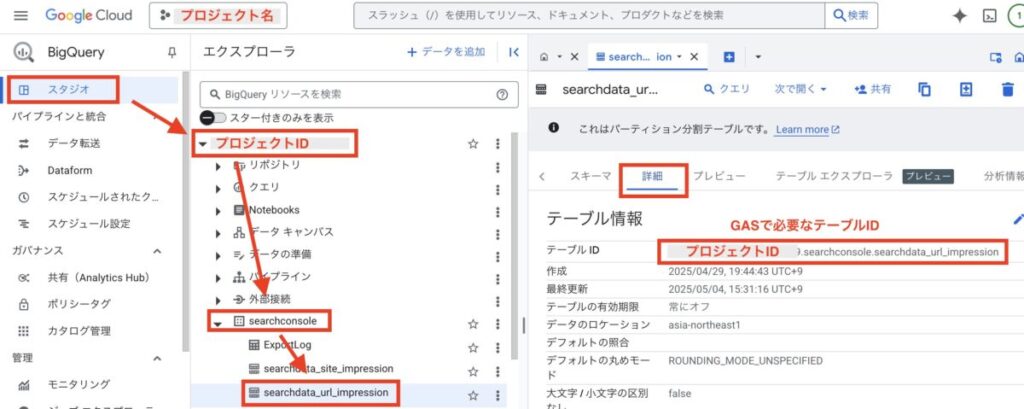The width and height of the screenshot is (1024, 409).
Task: Focus the top resource search bar
Action: click(x=589, y=16)
